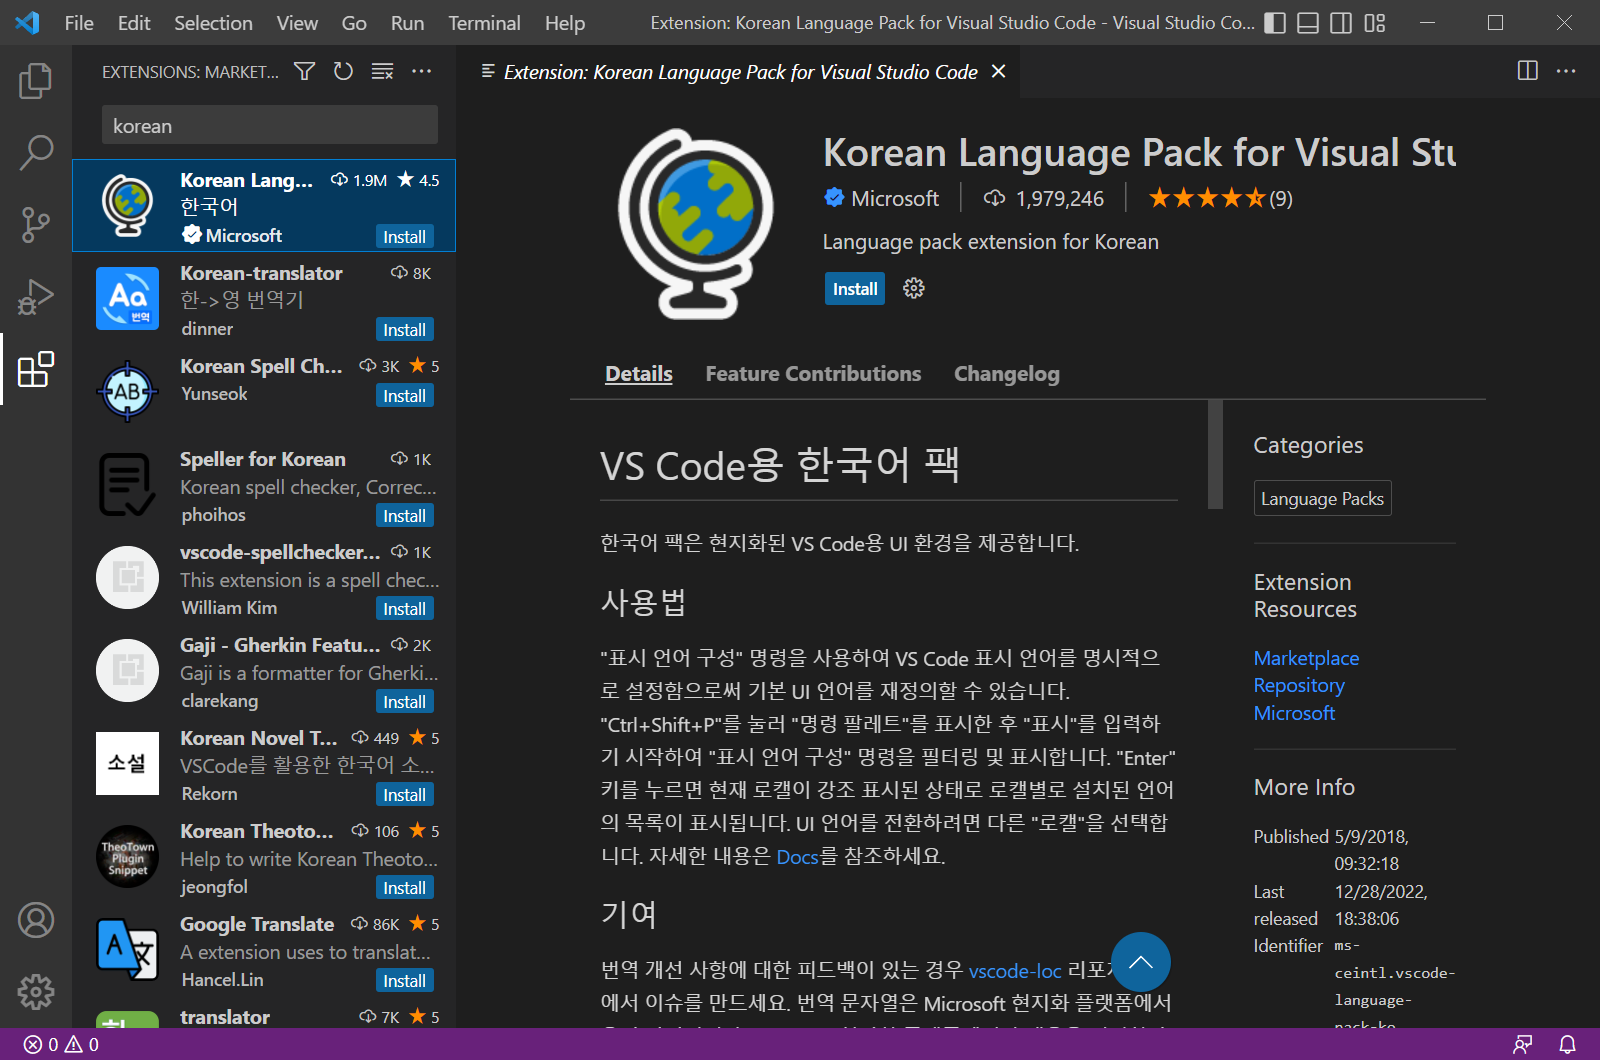Select vscode-spellchecker extension by William Kim
The height and width of the screenshot is (1060, 1600).
(x=264, y=579)
